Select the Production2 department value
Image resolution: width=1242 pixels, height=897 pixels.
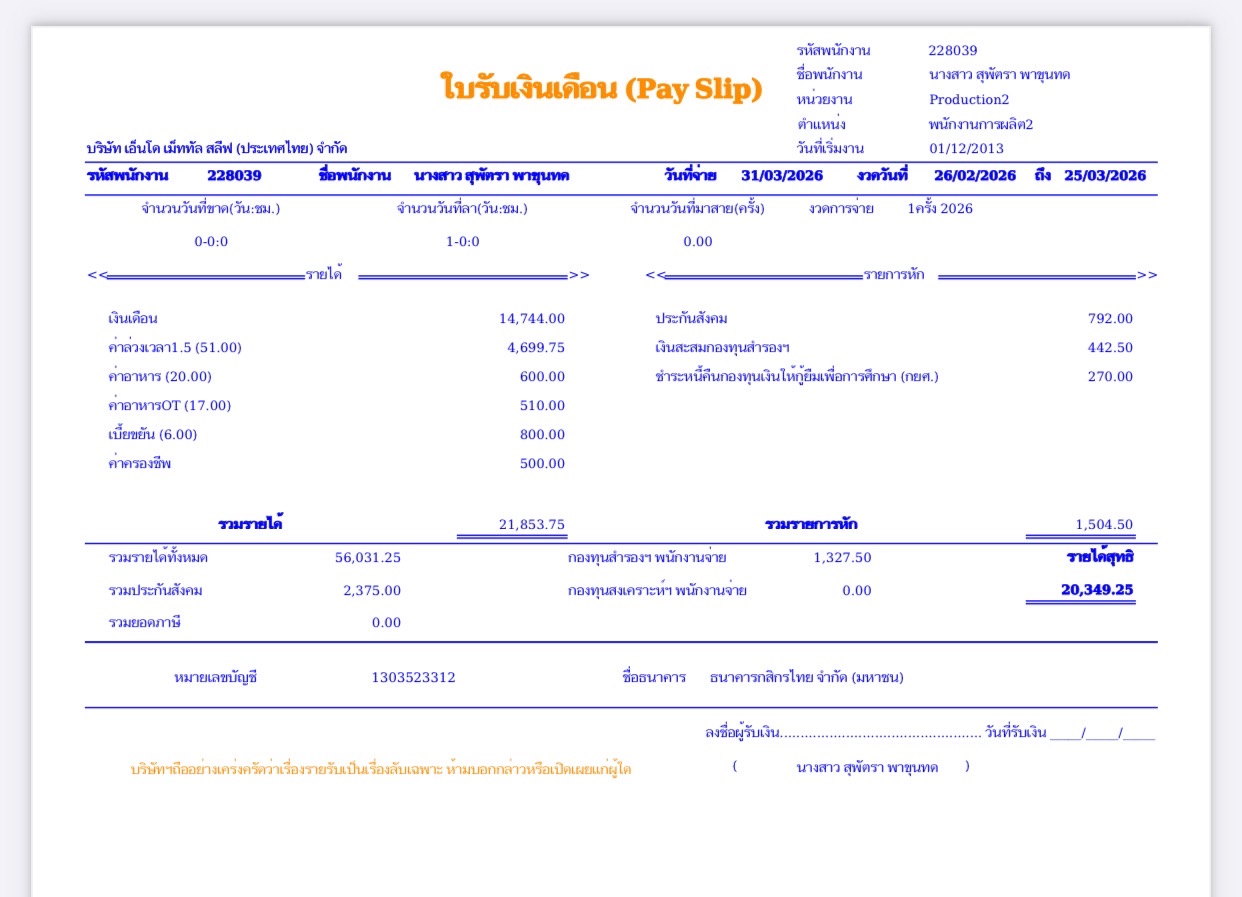(x=968, y=99)
